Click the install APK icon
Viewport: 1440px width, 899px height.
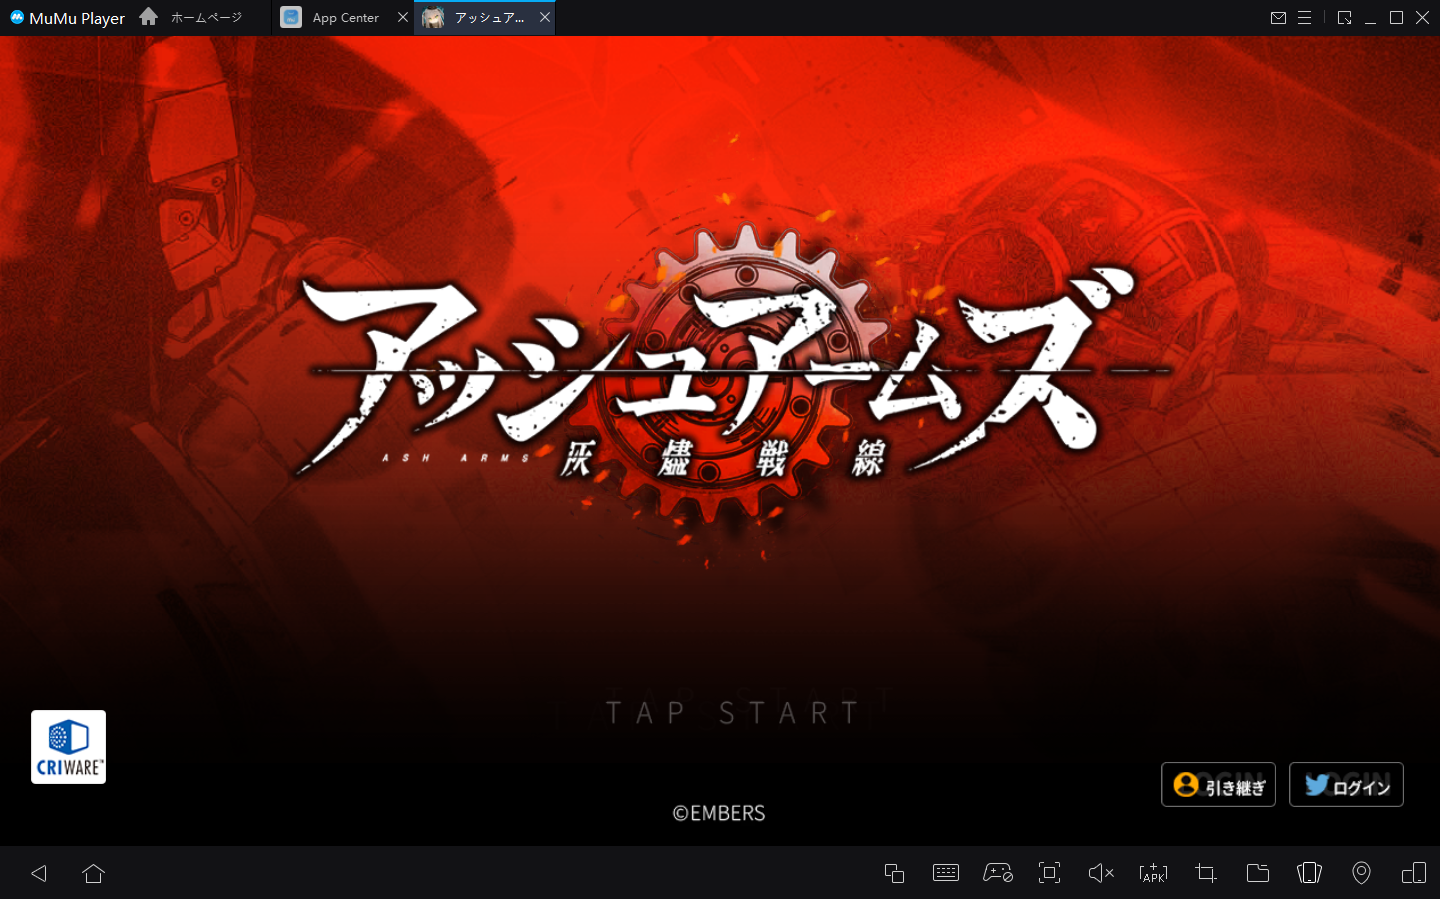pyautogui.click(x=1153, y=873)
